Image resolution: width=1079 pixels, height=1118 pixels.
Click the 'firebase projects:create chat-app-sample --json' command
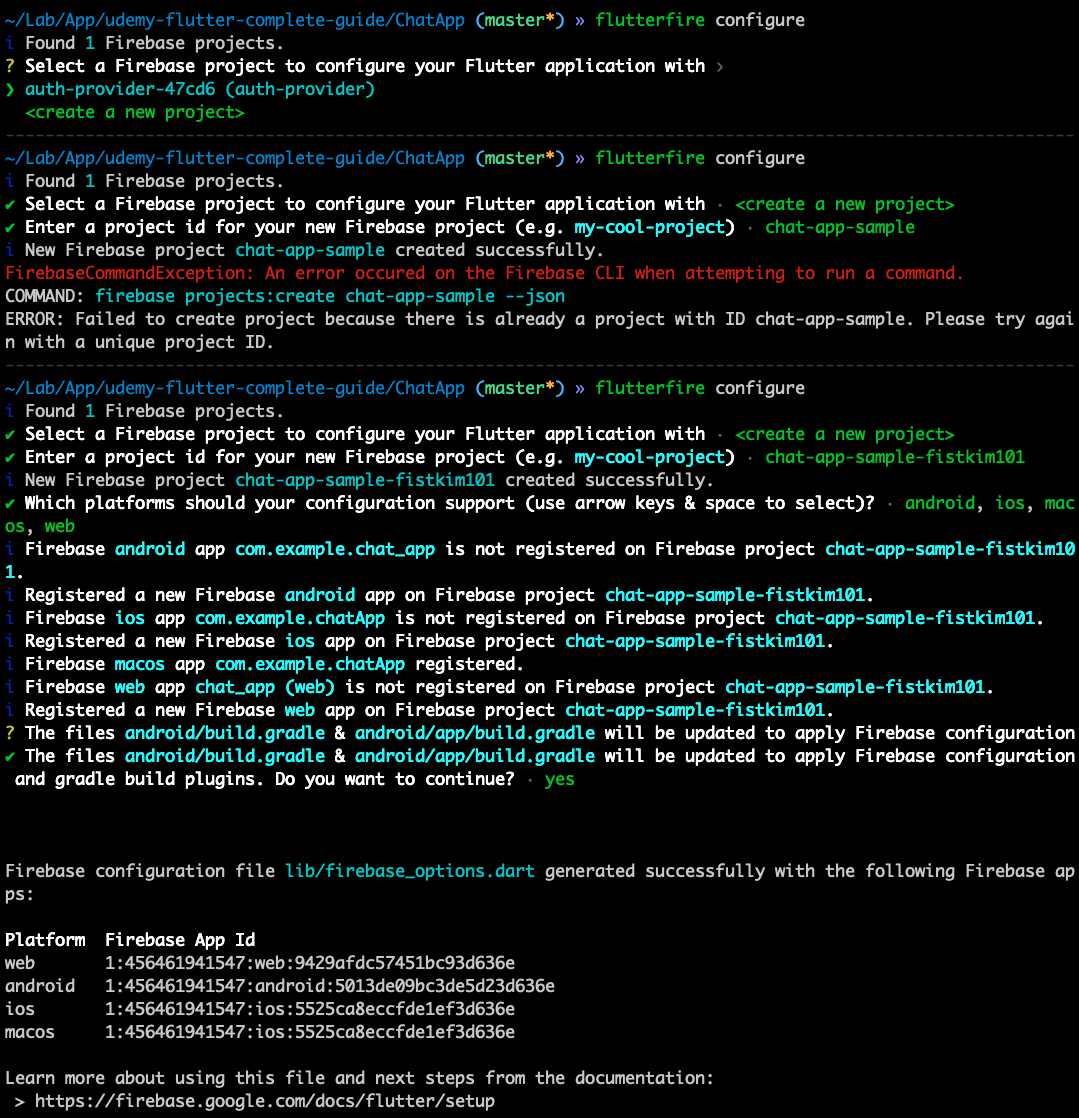click(329, 296)
